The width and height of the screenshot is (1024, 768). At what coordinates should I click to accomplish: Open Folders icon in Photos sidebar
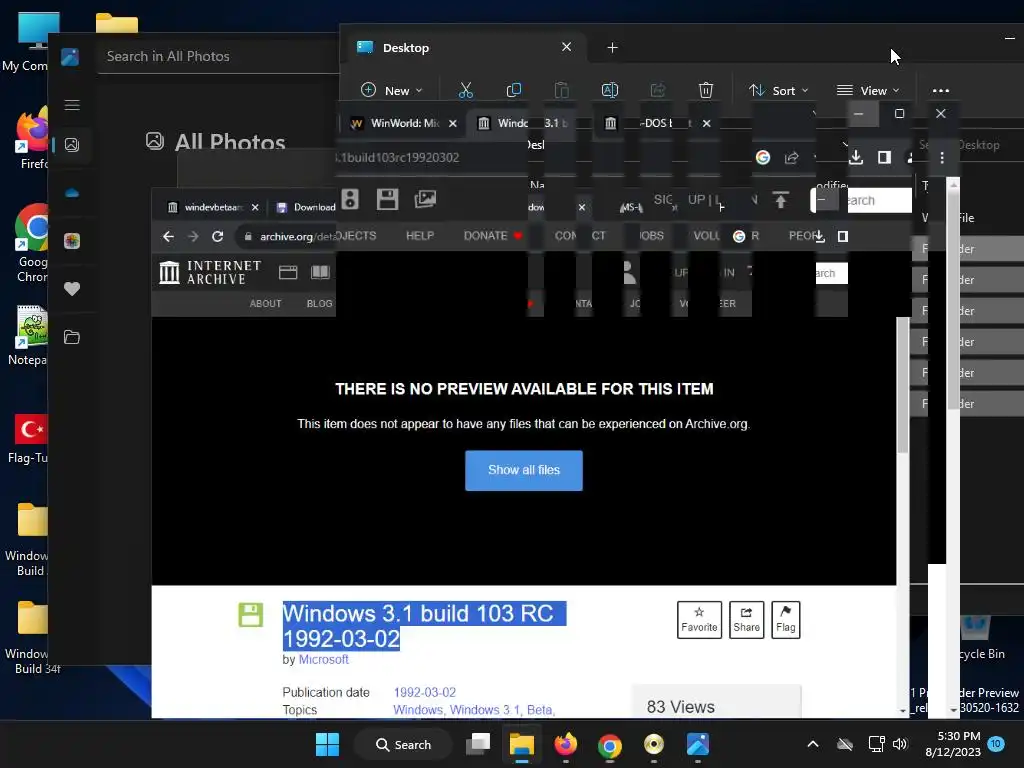[x=72, y=337]
